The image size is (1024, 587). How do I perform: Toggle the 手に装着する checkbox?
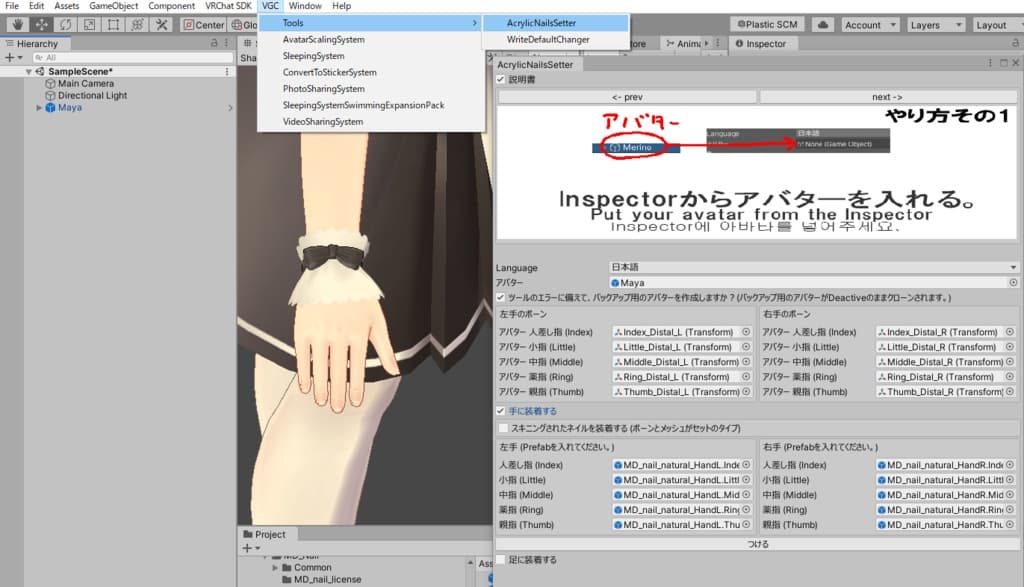(x=501, y=411)
